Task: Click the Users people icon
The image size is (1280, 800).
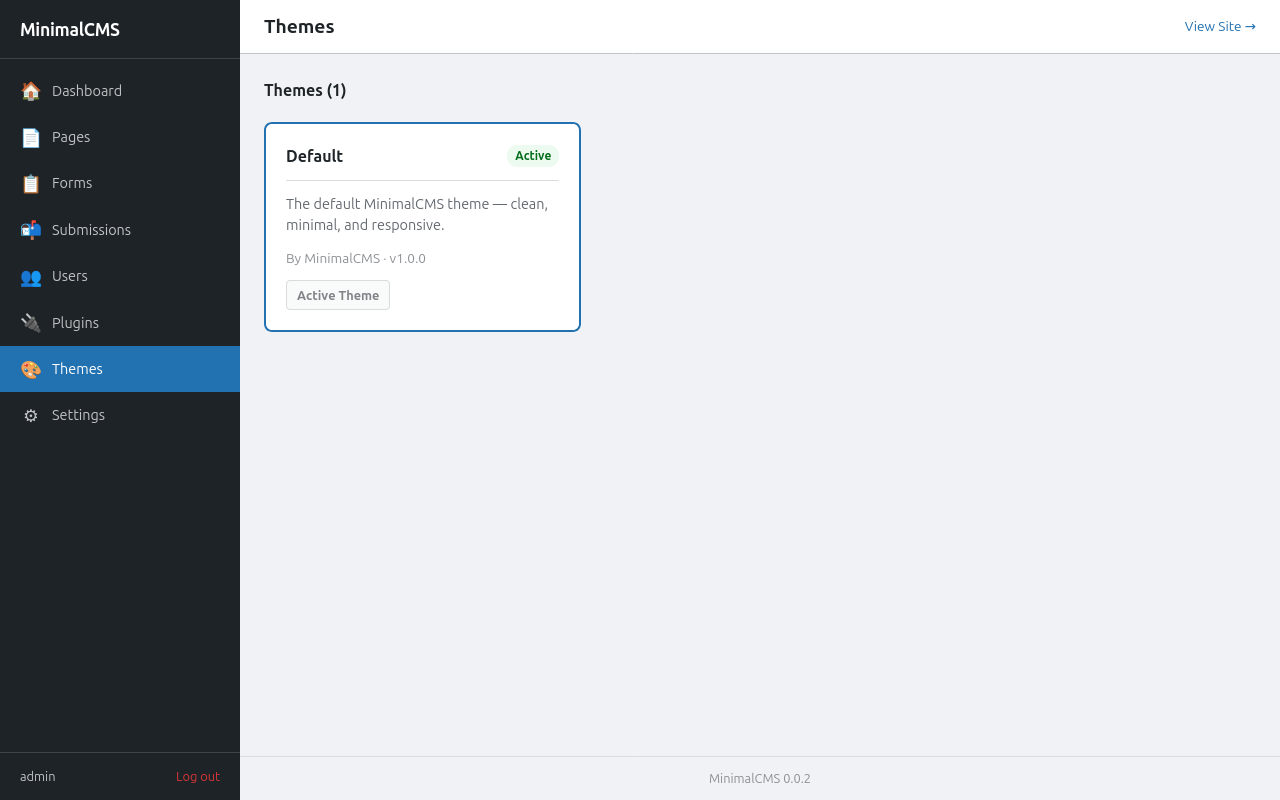Action: [31, 277]
